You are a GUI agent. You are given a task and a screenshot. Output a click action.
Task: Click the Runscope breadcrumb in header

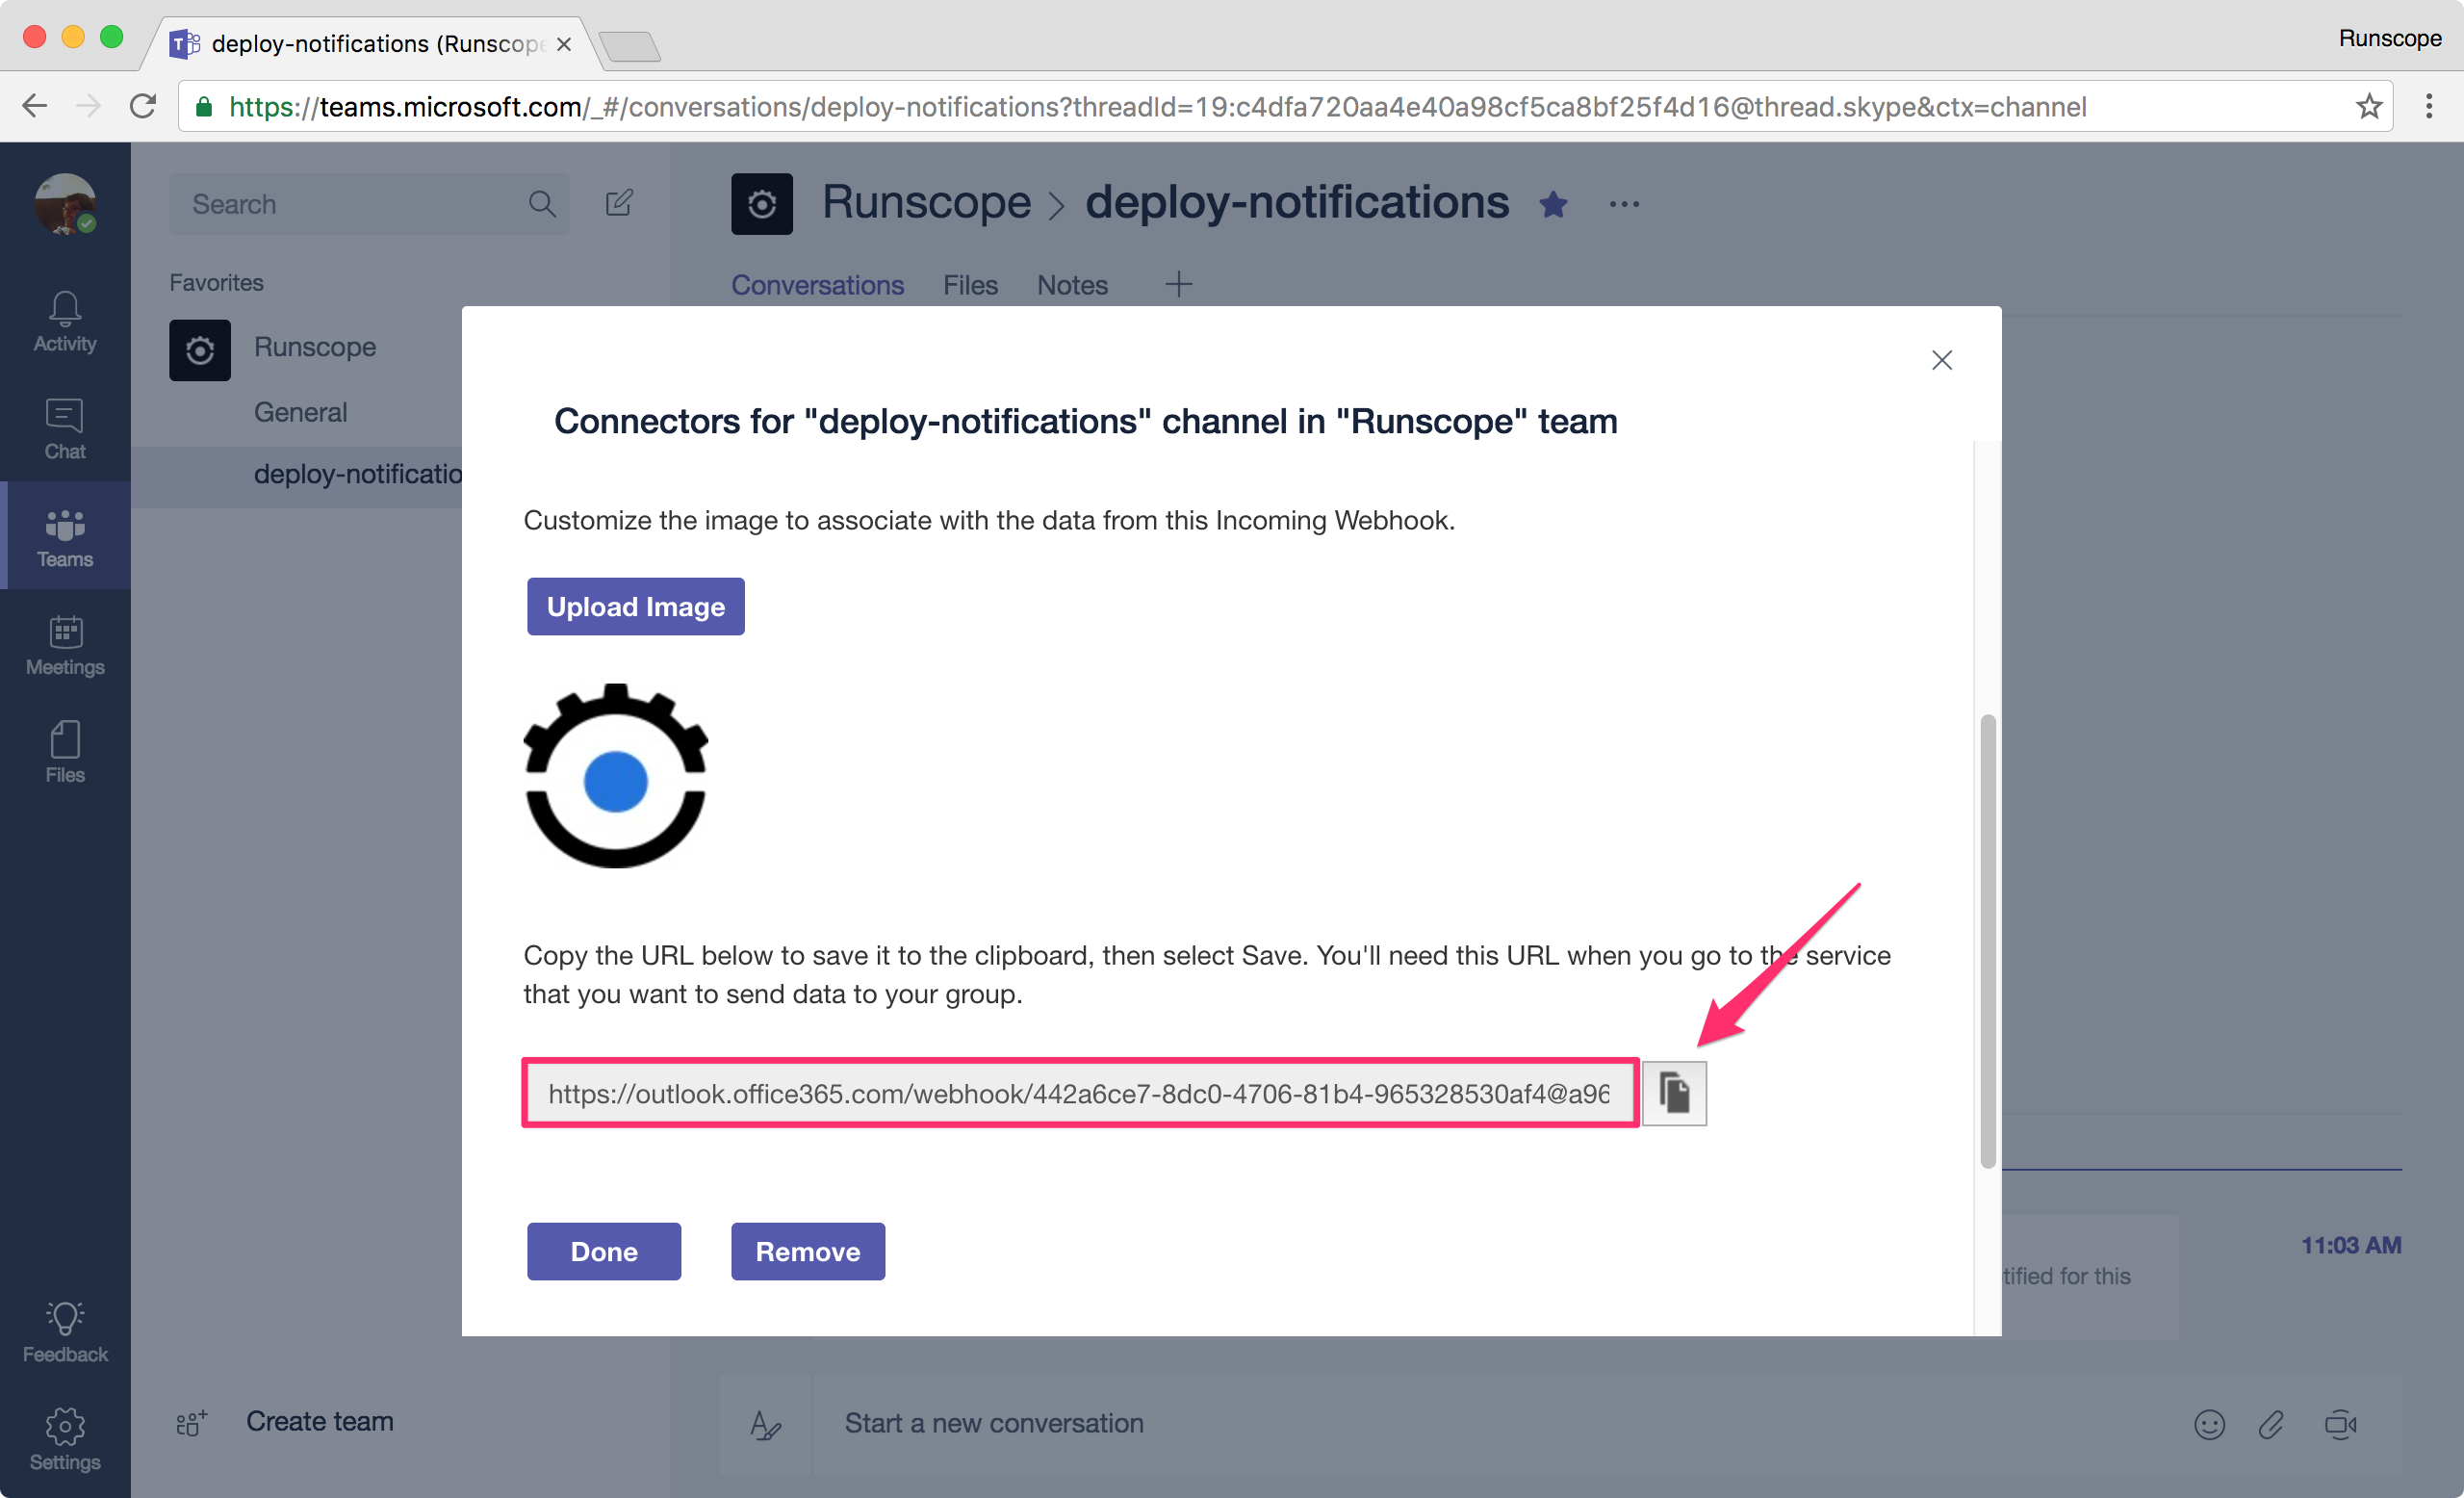pos(926,202)
